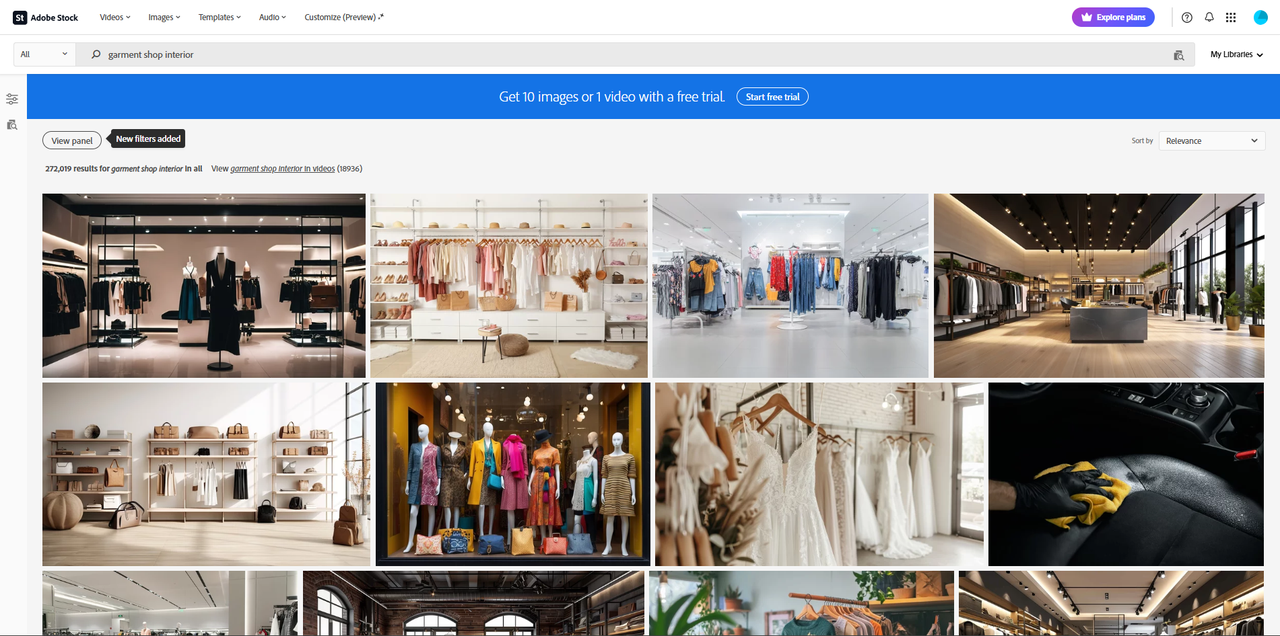Viewport: 1280px width, 636px height.
Task: Open the help question mark icon
Action: 1185,17
